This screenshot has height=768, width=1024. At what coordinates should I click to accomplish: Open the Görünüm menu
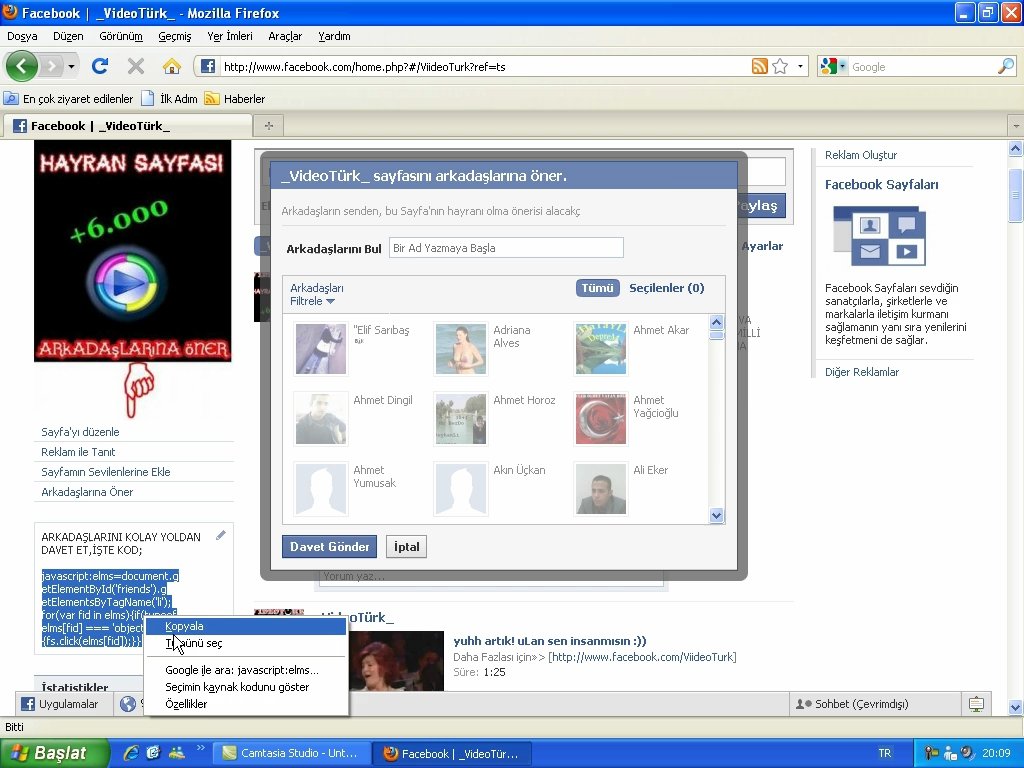click(x=121, y=36)
